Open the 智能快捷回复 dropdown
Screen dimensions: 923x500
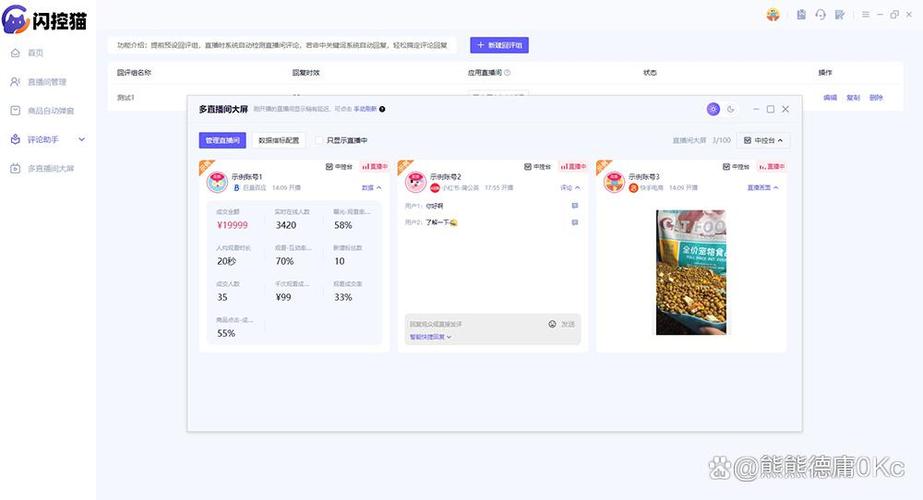tap(430, 337)
